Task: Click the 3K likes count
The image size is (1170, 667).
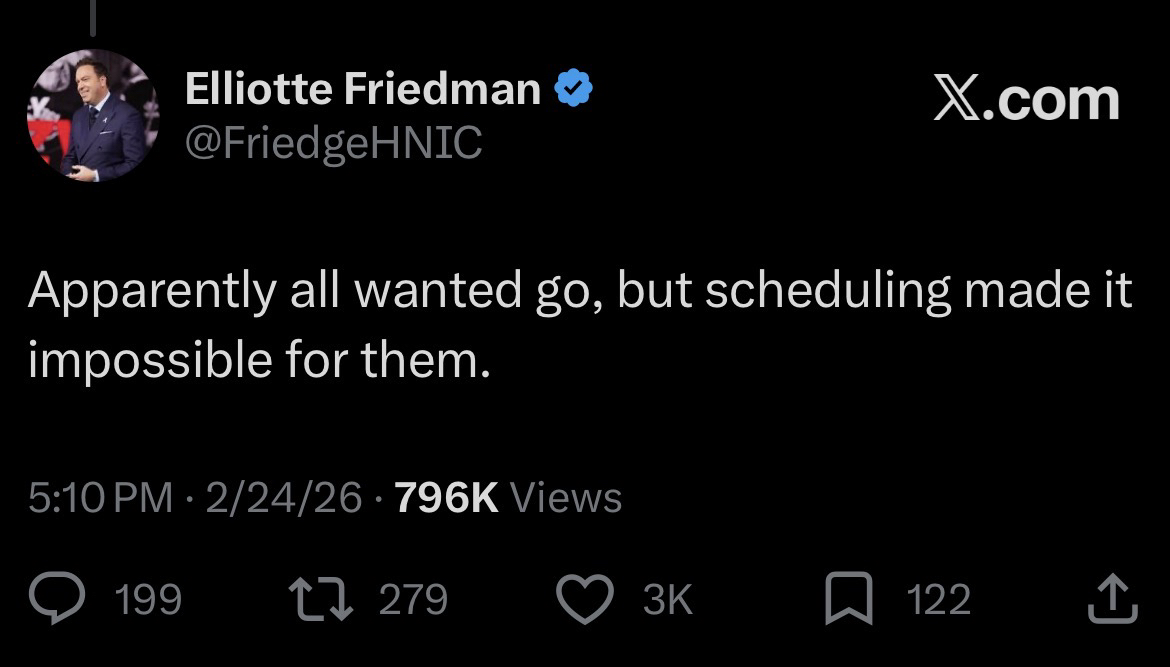Action: [x=666, y=599]
